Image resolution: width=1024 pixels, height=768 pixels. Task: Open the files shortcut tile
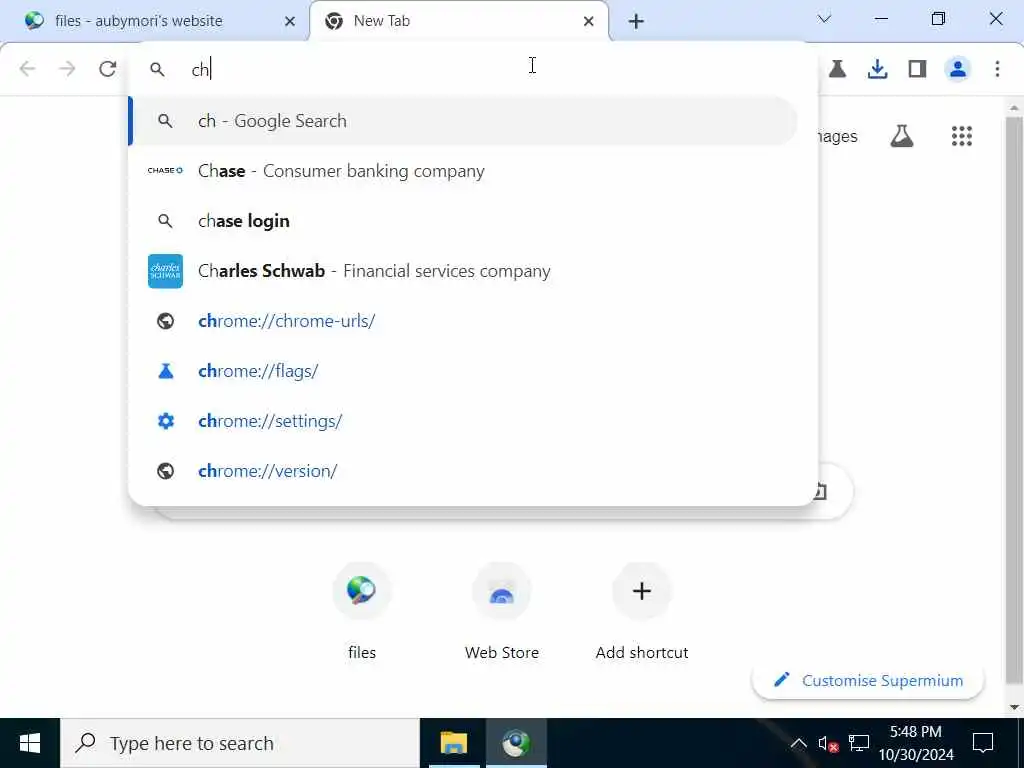coord(362,612)
